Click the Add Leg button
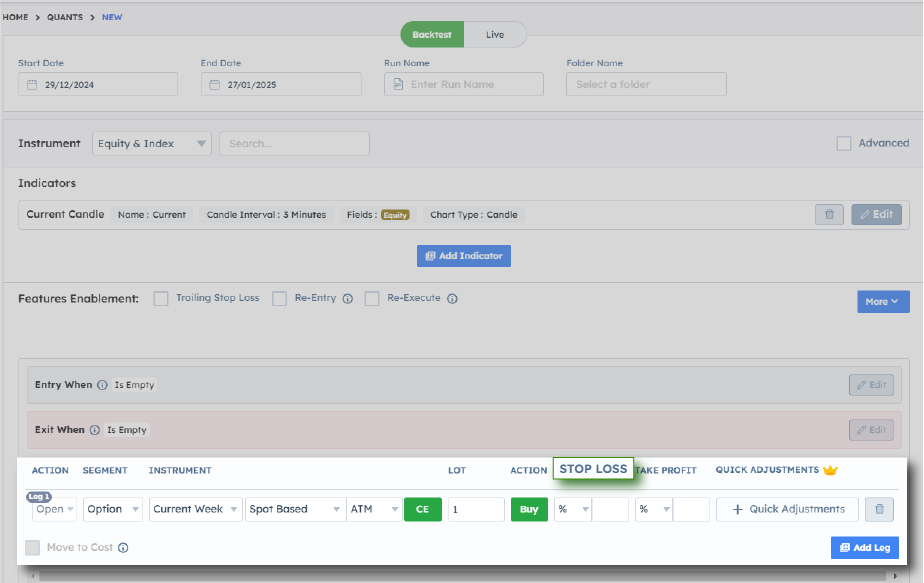The width and height of the screenshot is (924, 583). click(x=864, y=548)
